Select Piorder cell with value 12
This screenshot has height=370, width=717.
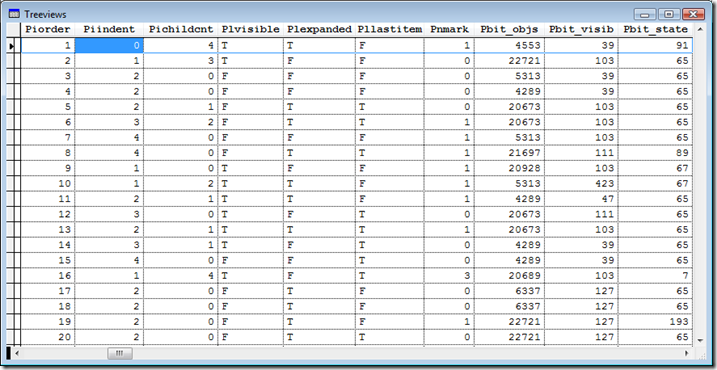(48, 214)
